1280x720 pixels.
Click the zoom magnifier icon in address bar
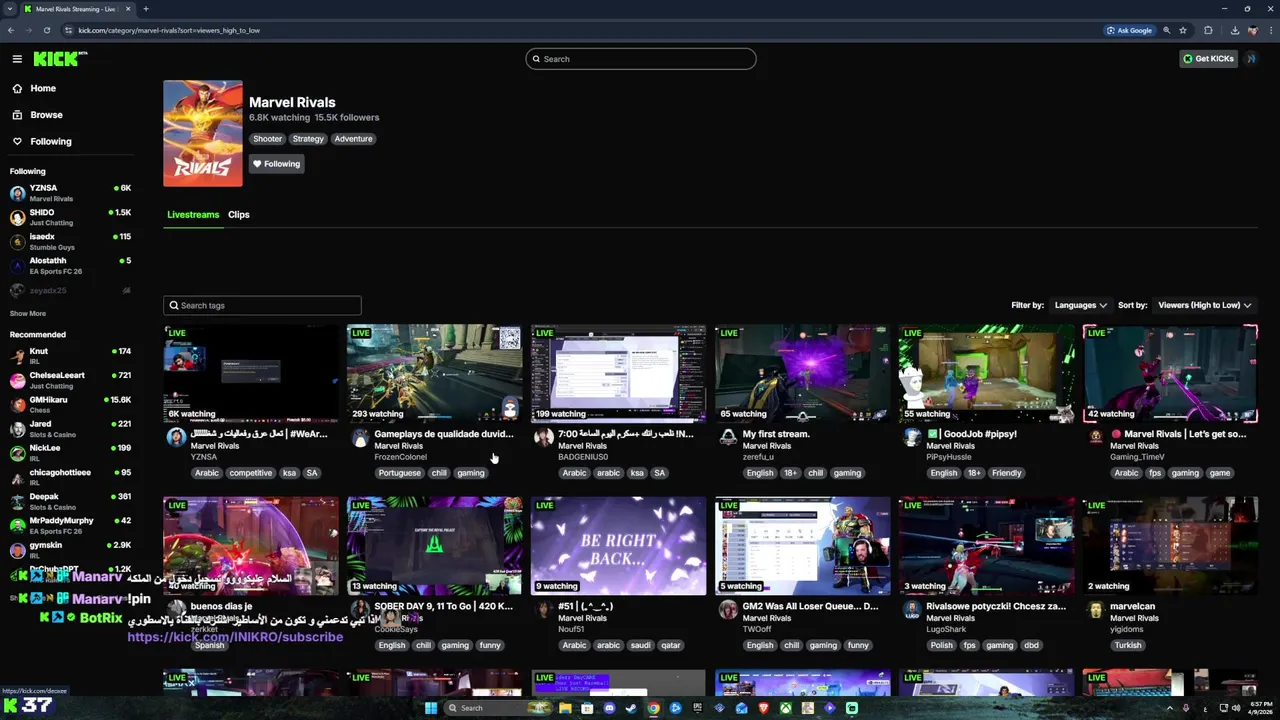[1166, 30]
